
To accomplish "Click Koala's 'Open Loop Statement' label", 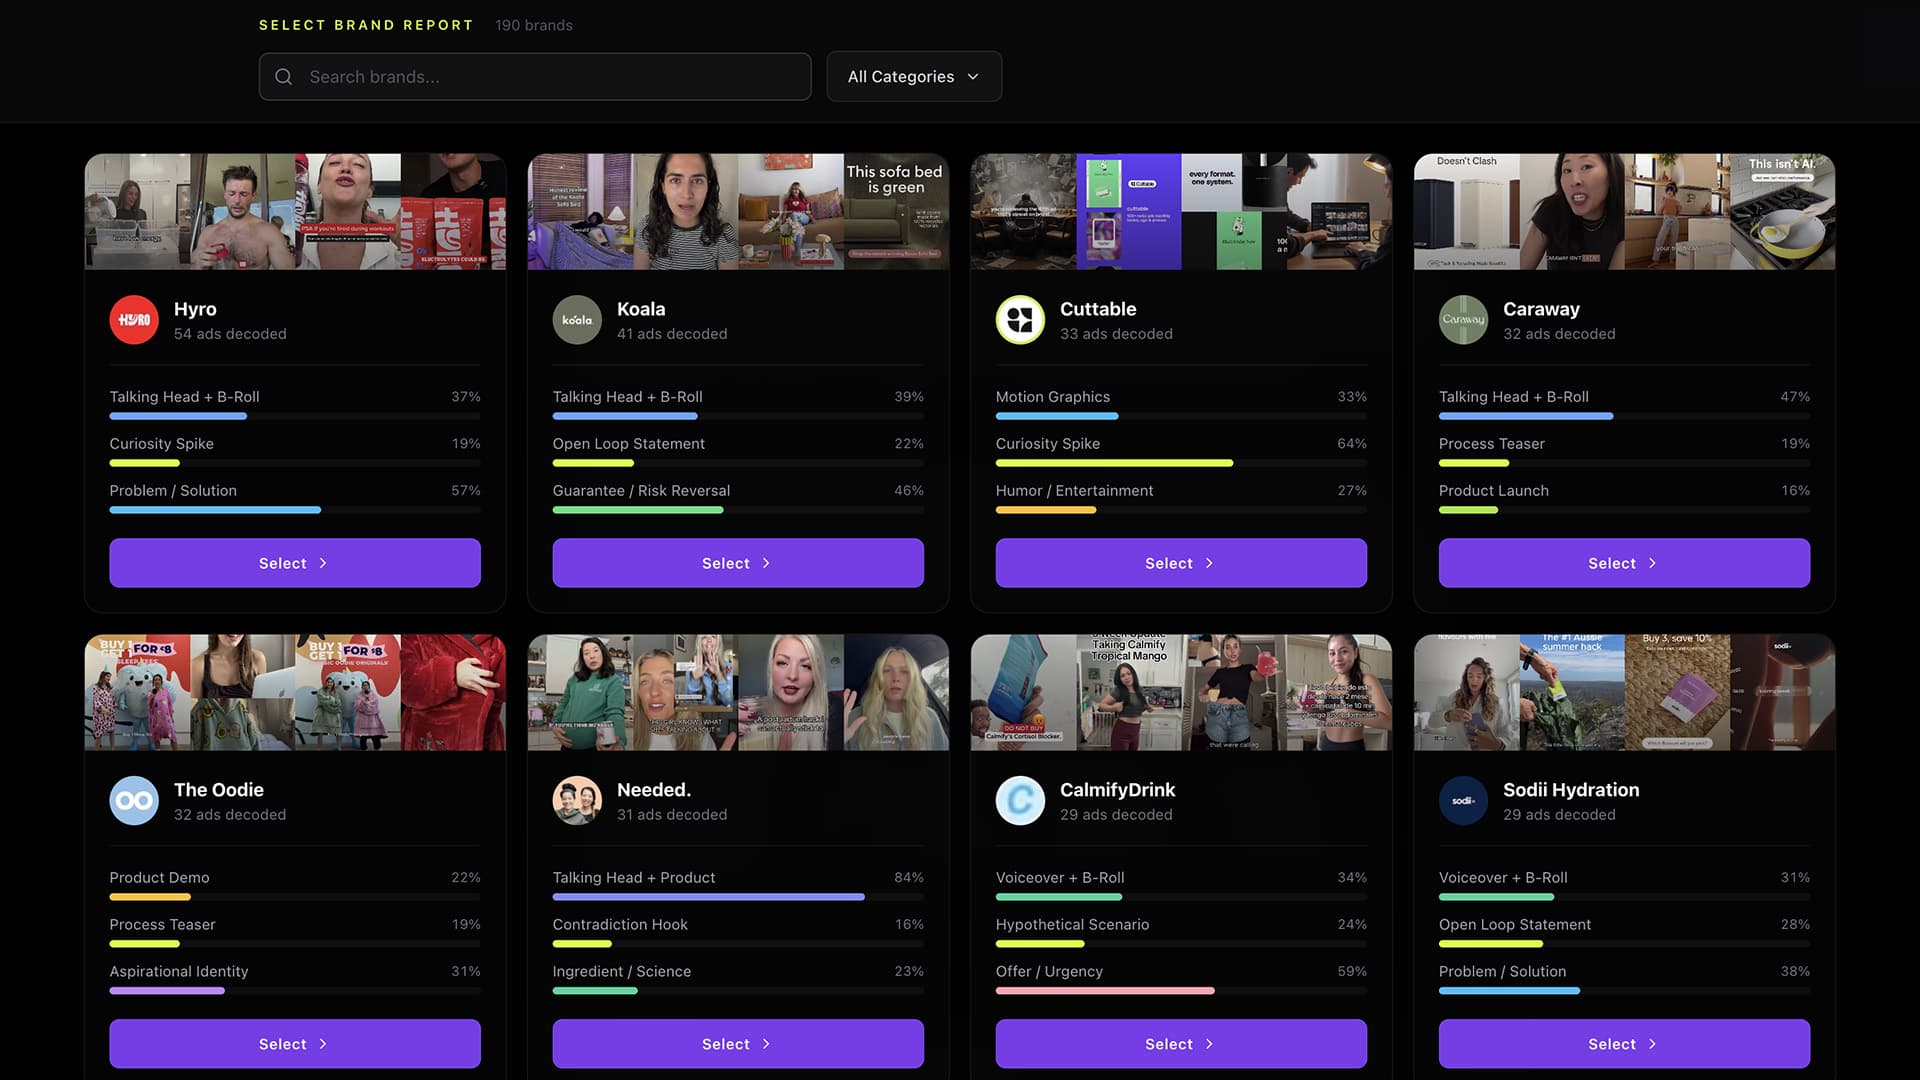I will click(x=628, y=444).
